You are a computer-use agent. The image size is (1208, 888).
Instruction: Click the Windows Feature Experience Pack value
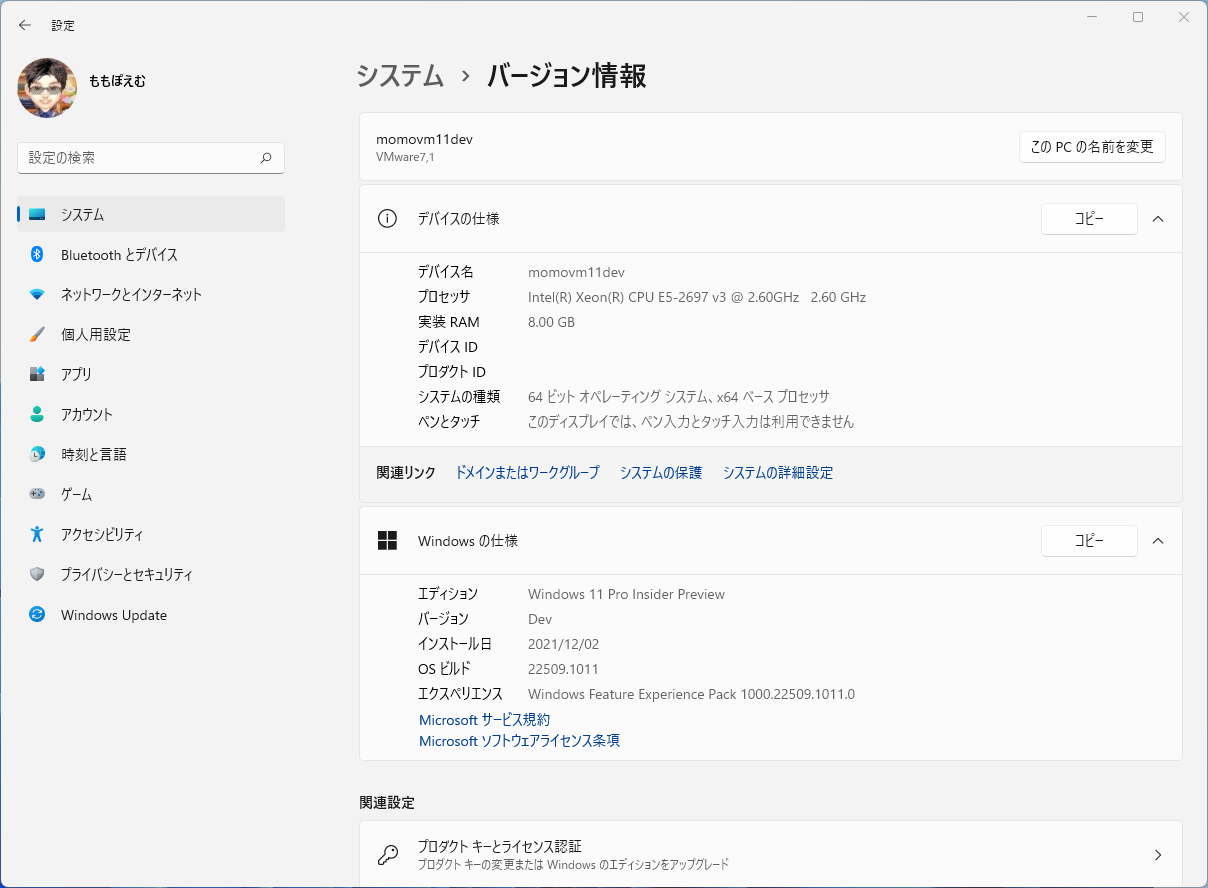coord(691,694)
